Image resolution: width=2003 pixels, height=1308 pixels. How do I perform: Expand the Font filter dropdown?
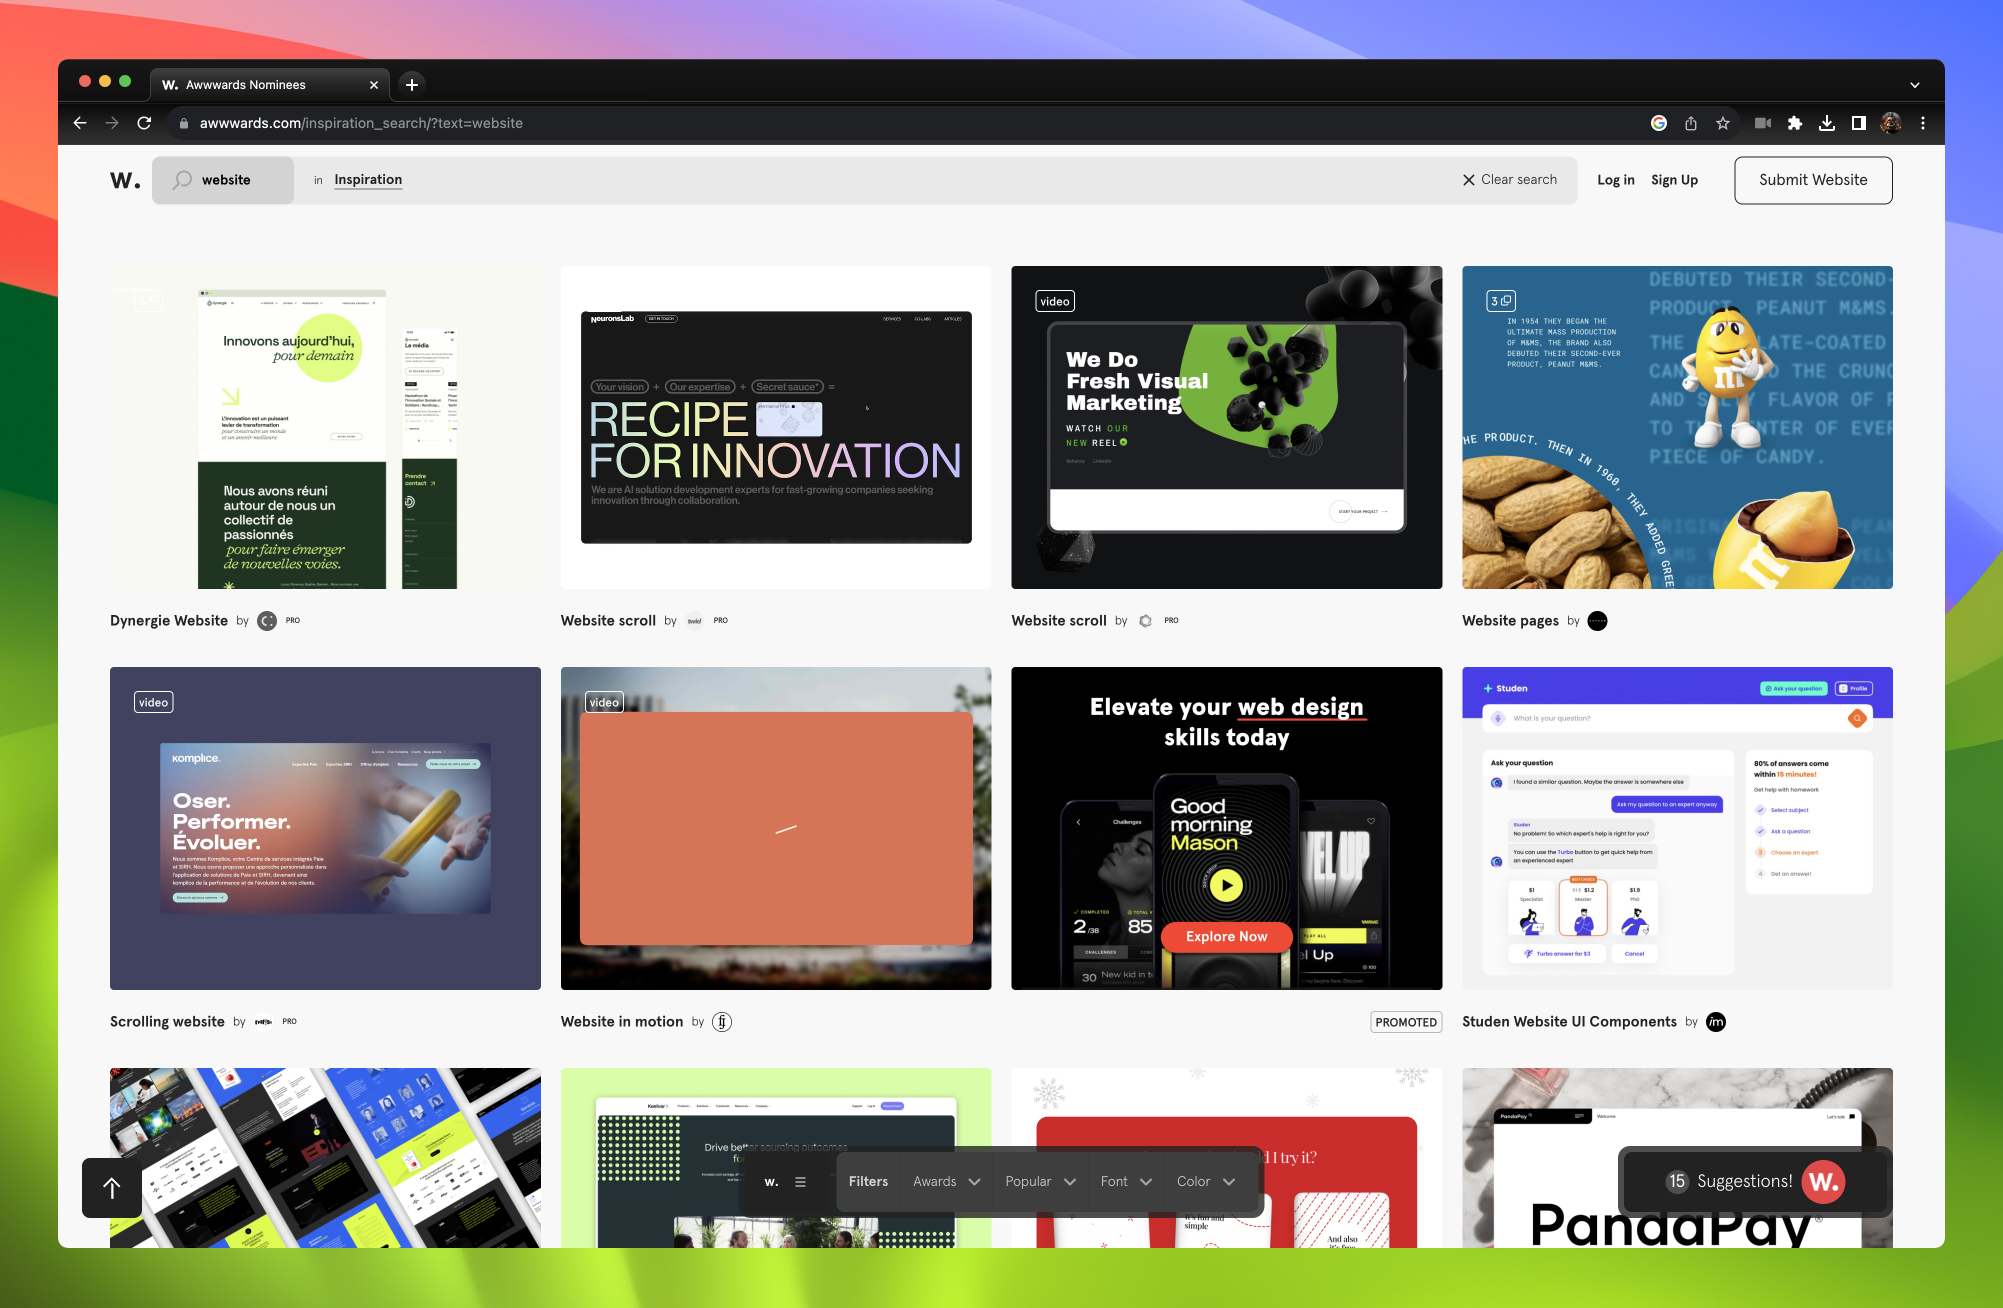(x=1124, y=1181)
